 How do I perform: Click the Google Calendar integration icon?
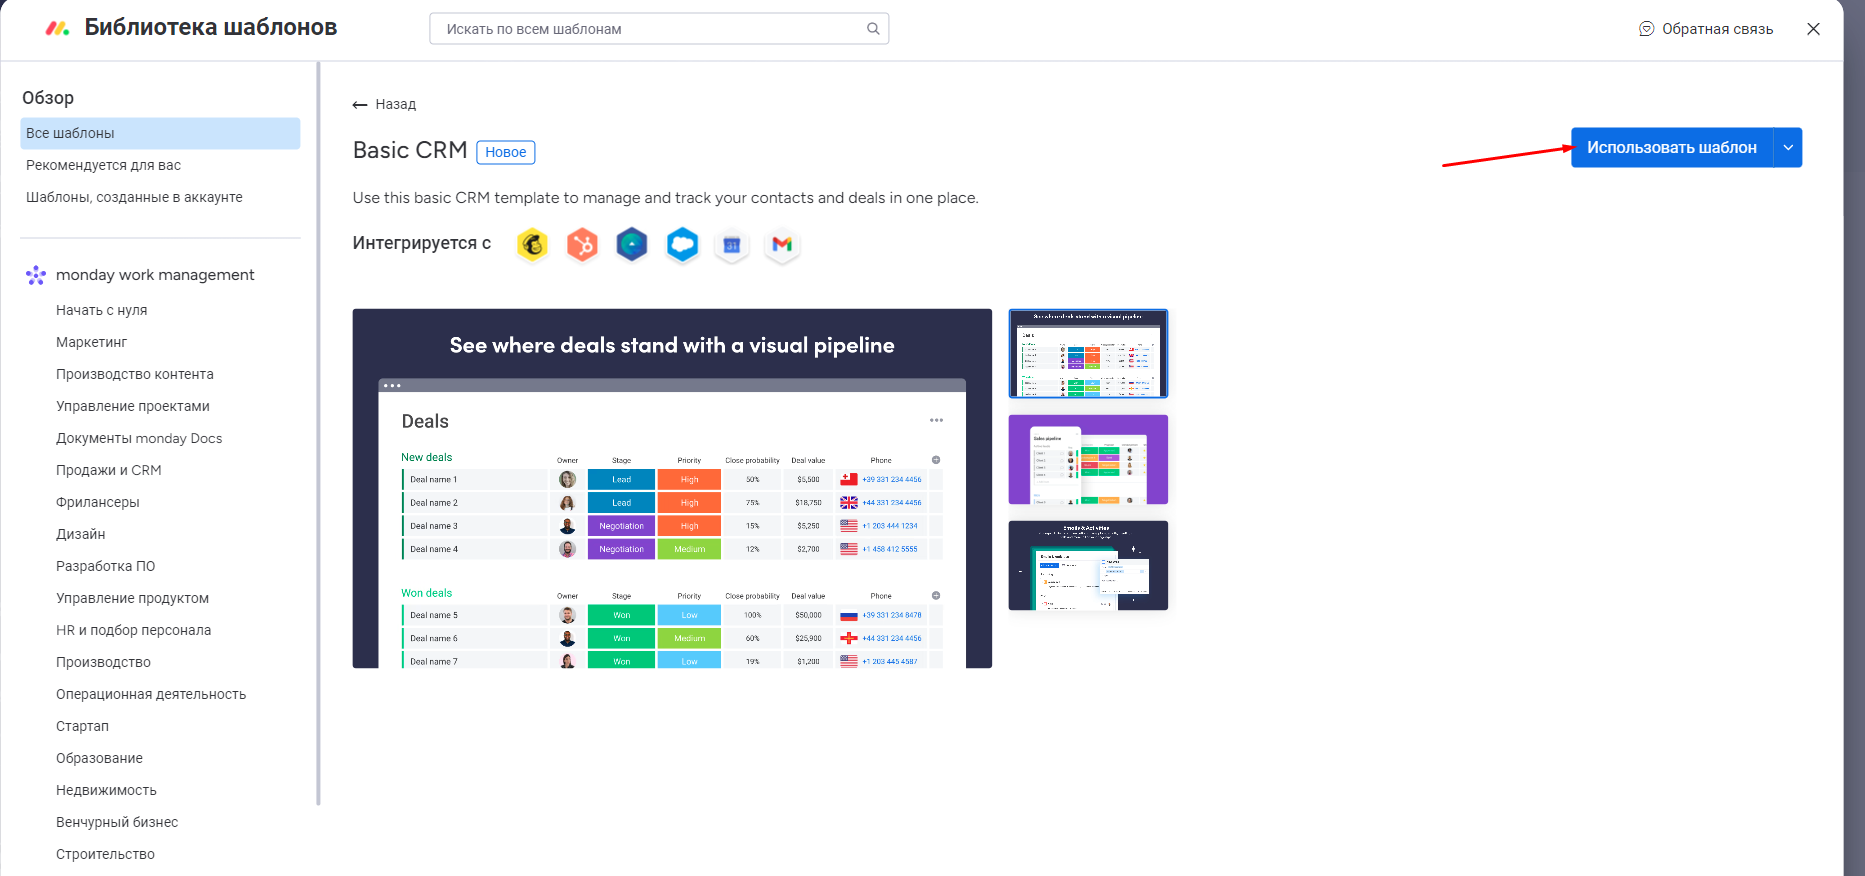coord(732,245)
